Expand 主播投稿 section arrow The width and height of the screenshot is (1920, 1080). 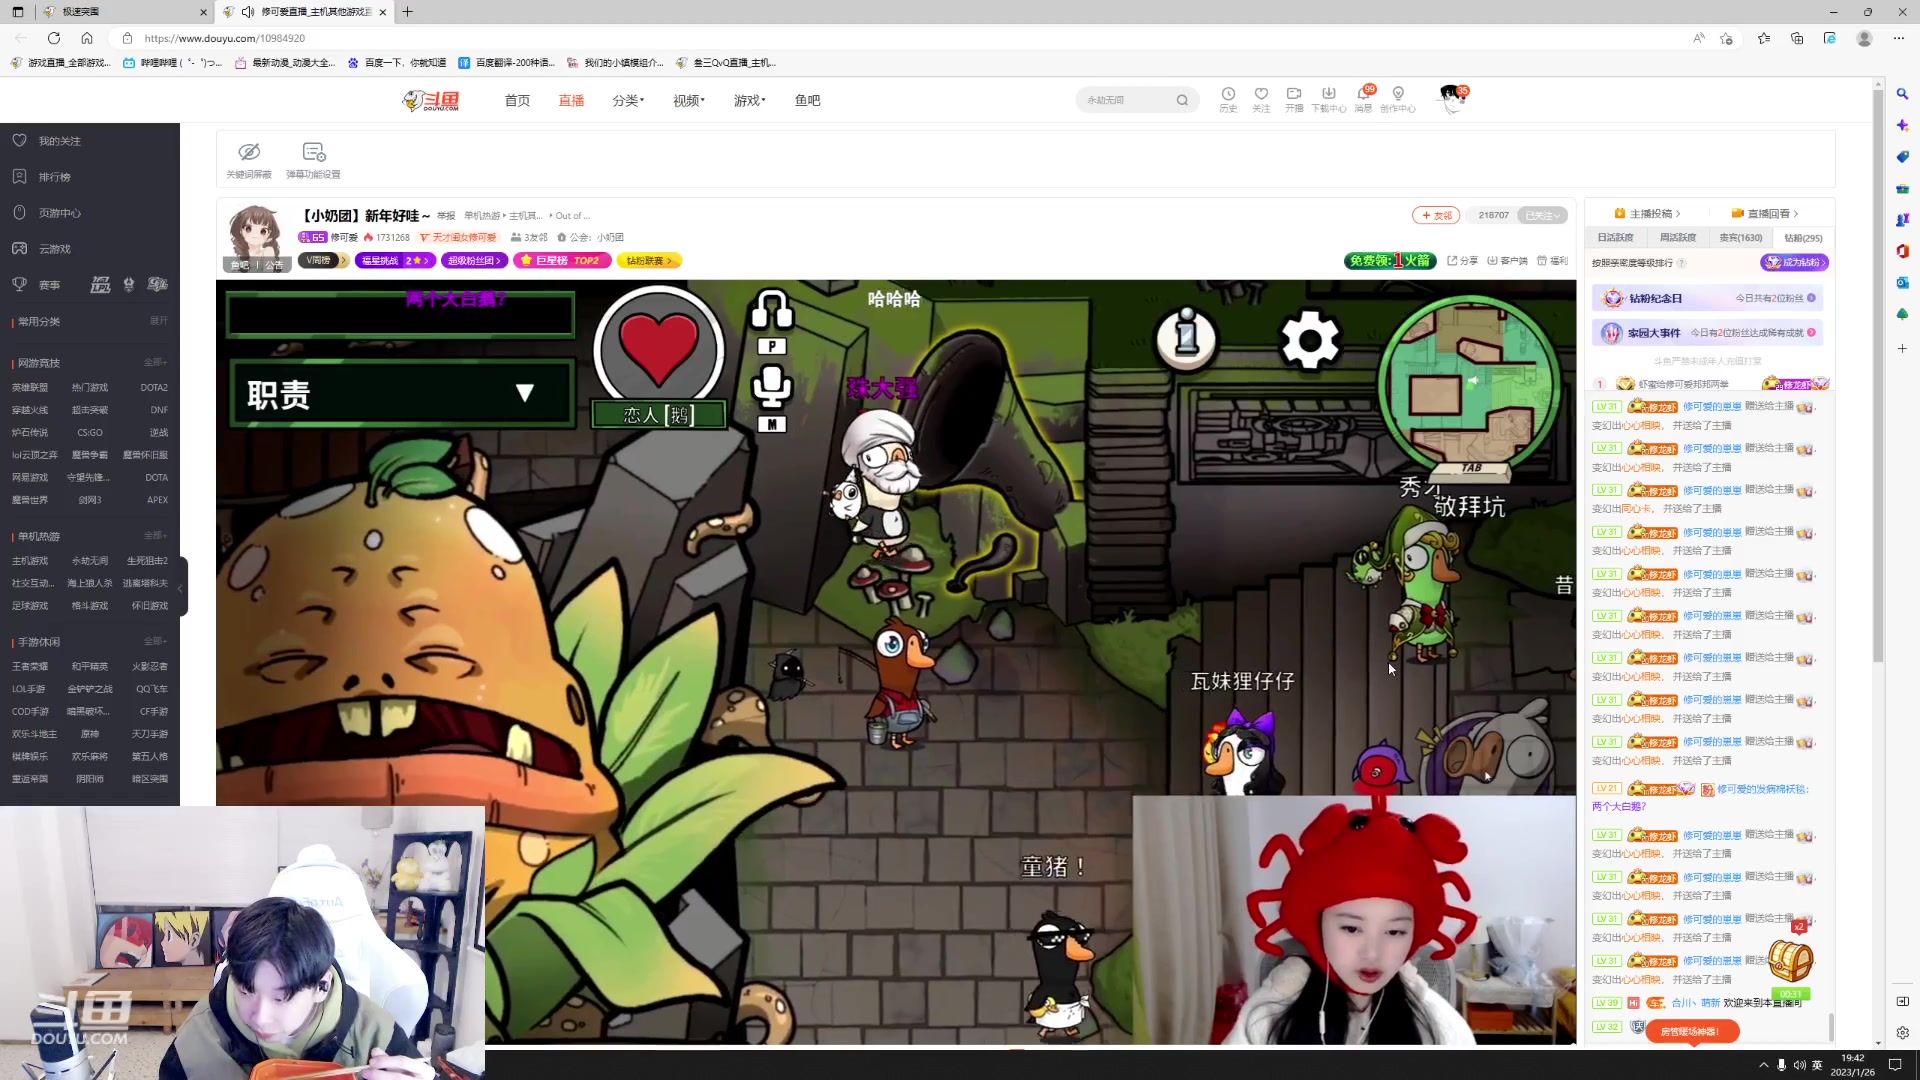(1678, 214)
